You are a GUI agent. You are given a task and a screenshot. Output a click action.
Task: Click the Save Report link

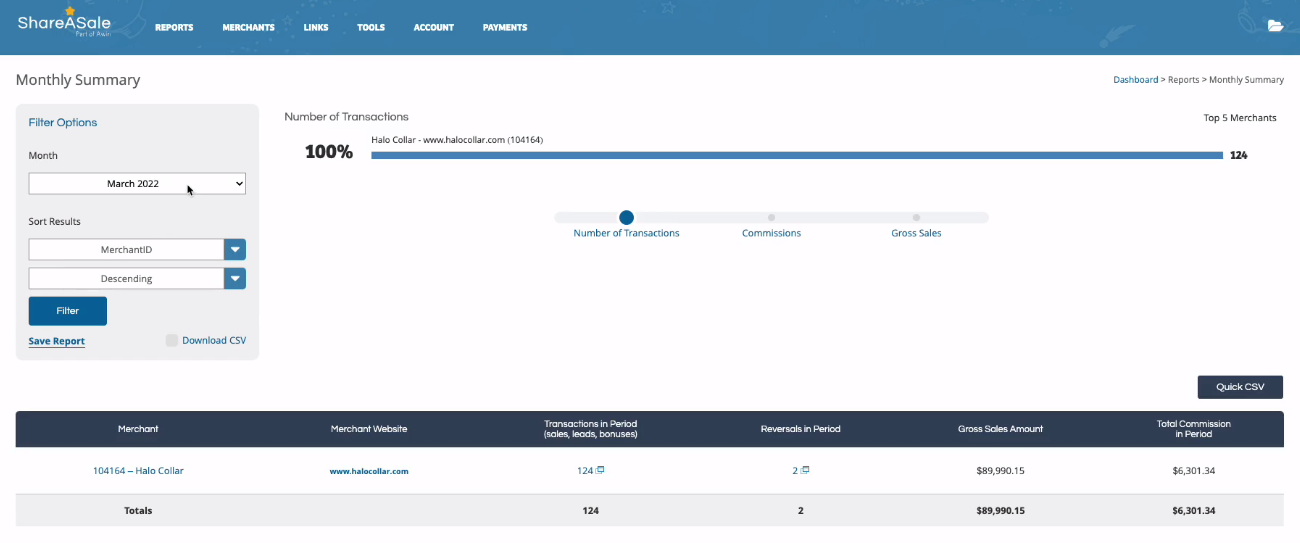(57, 341)
